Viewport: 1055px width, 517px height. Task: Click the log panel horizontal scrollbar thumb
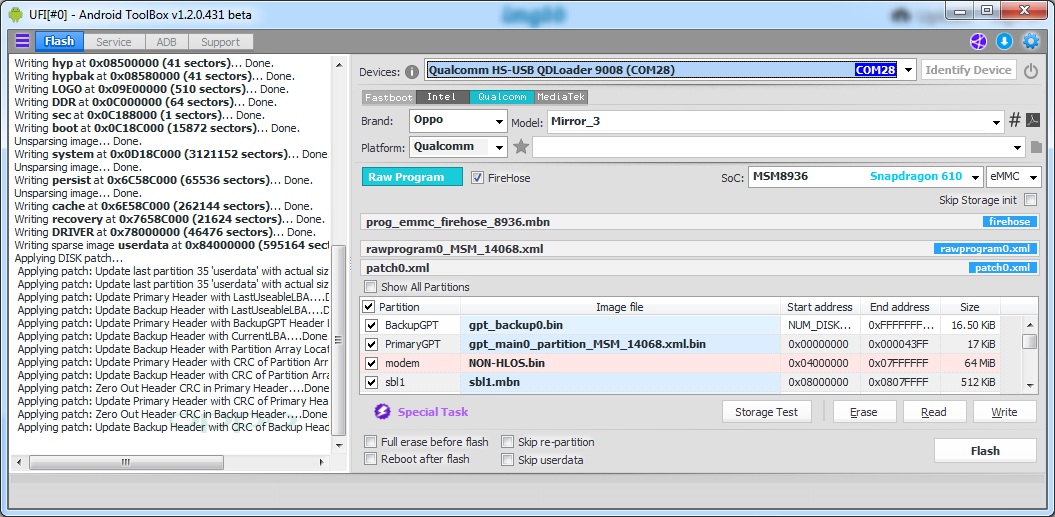pyautogui.click(x=126, y=462)
